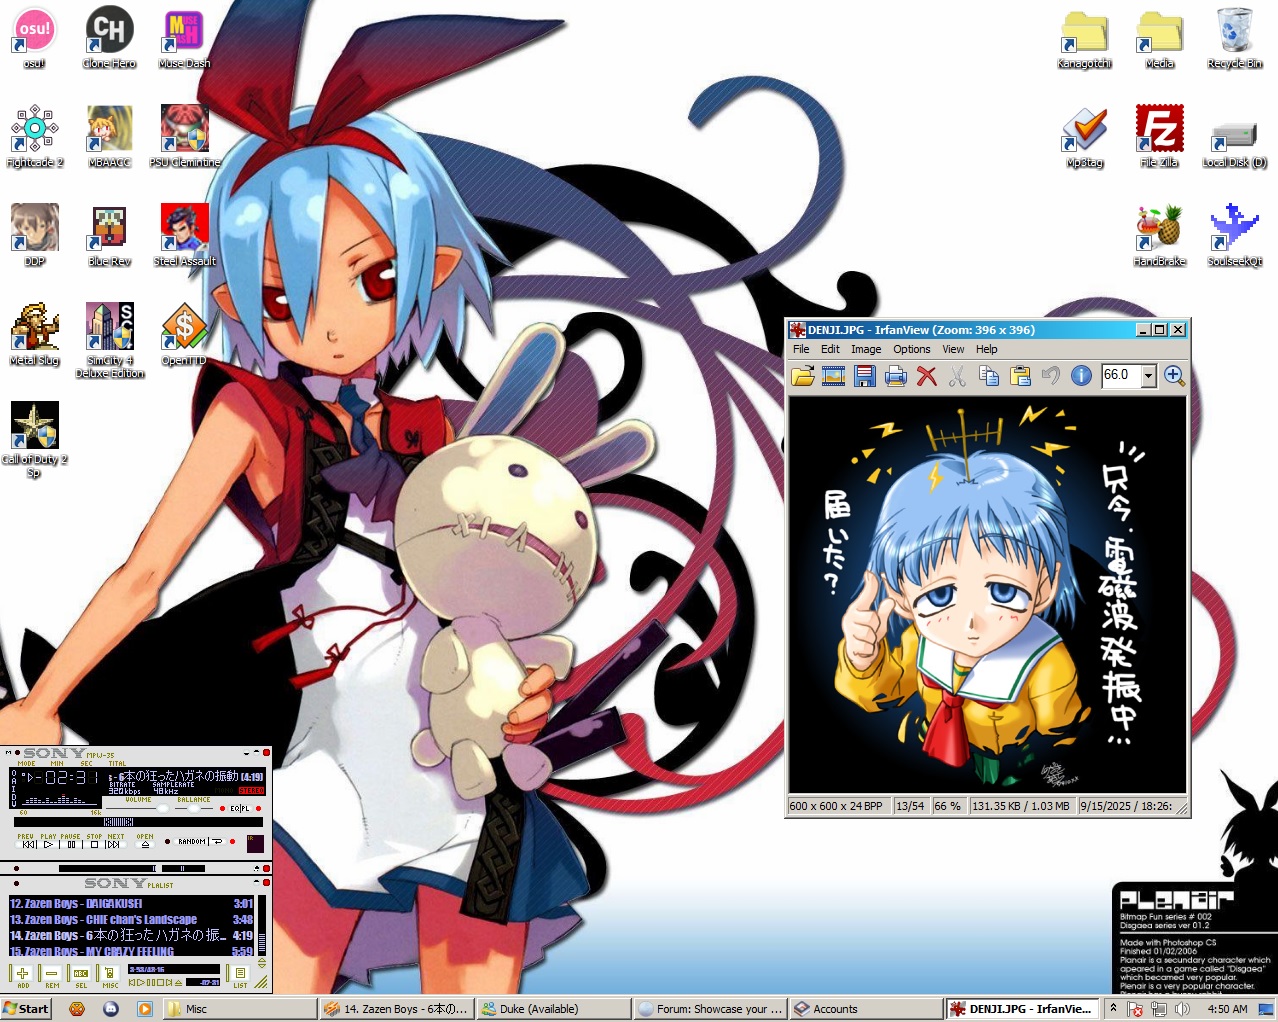The height and width of the screenshot is (1022, 1278).
Task: Click the Winamp VOLUME slider knob
Action: [163, 808]
